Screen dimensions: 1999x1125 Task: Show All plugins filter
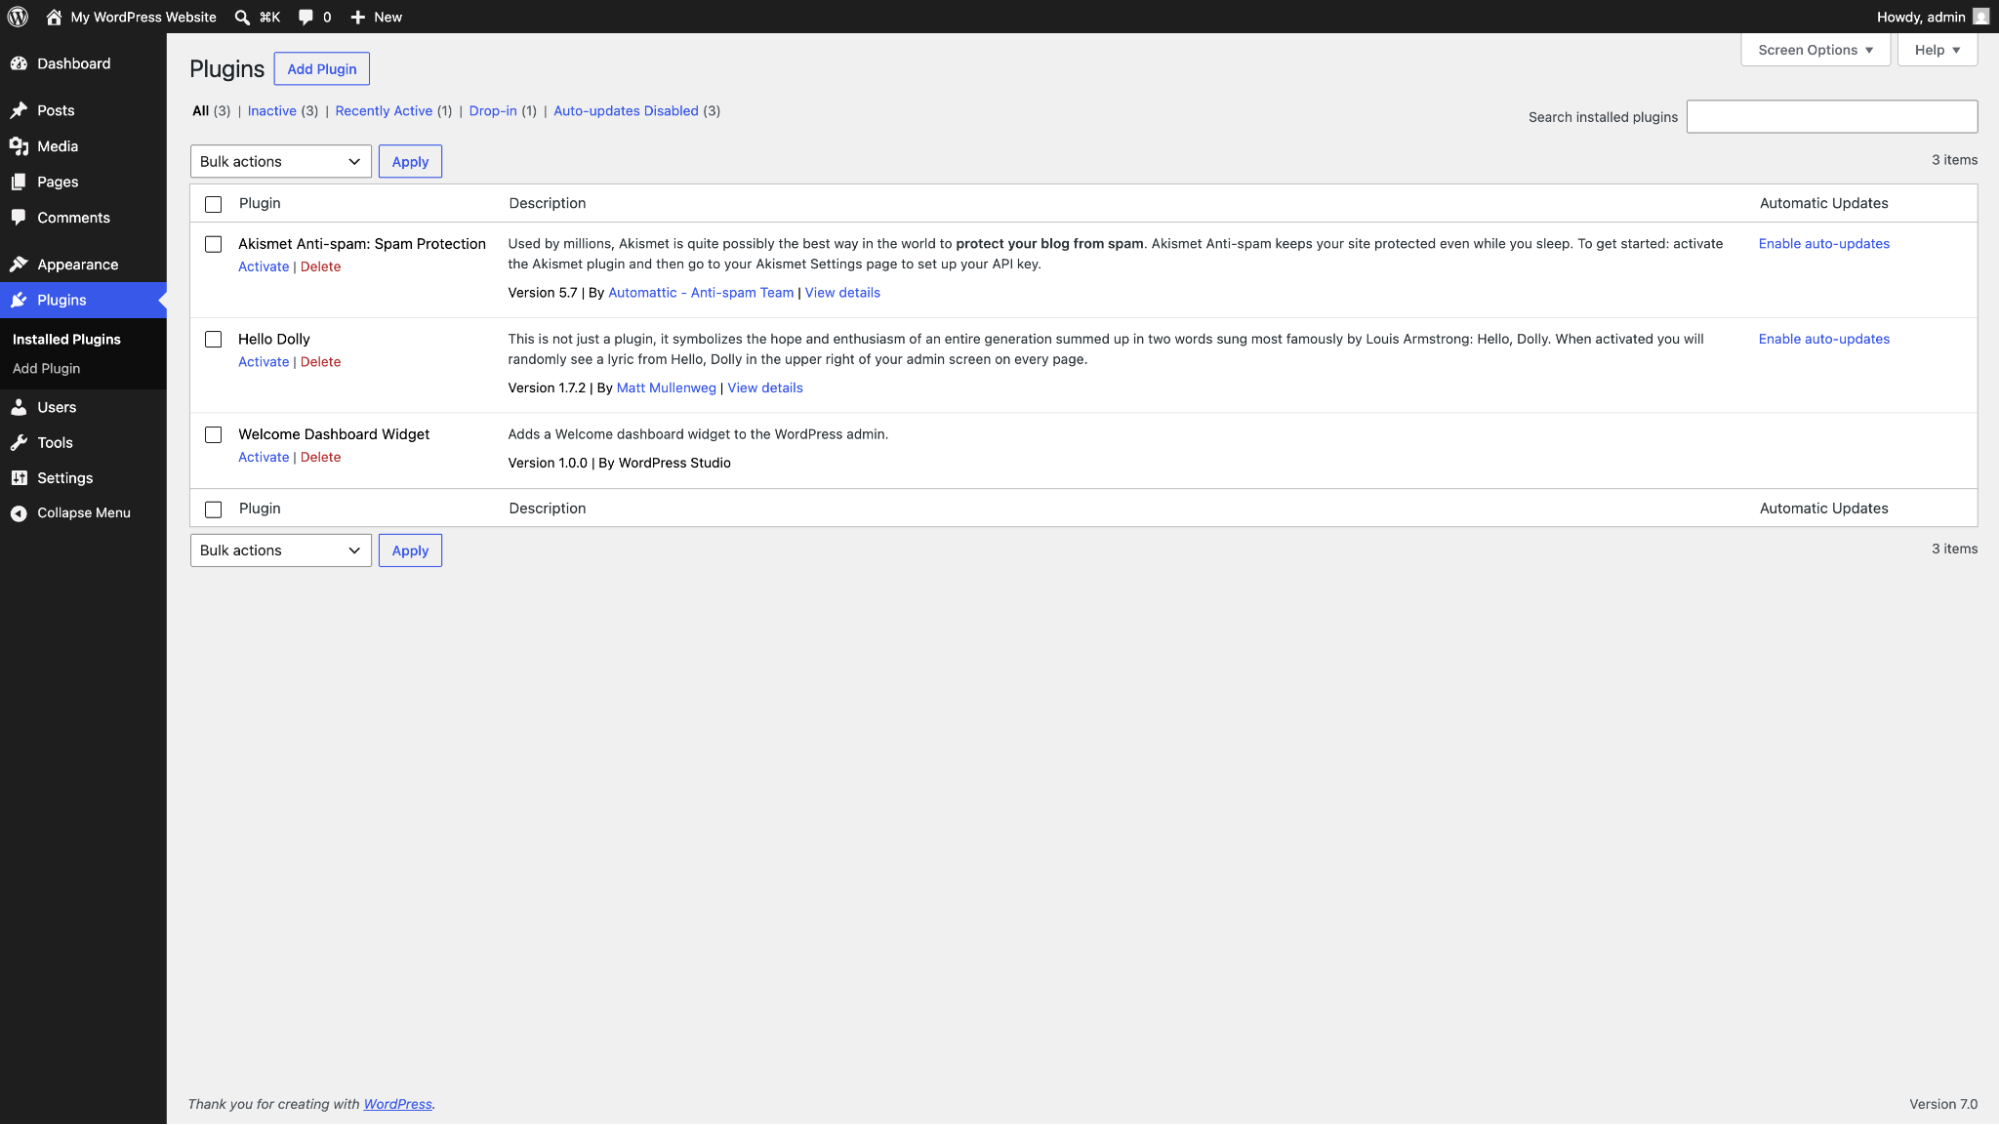tap(201, 111)
